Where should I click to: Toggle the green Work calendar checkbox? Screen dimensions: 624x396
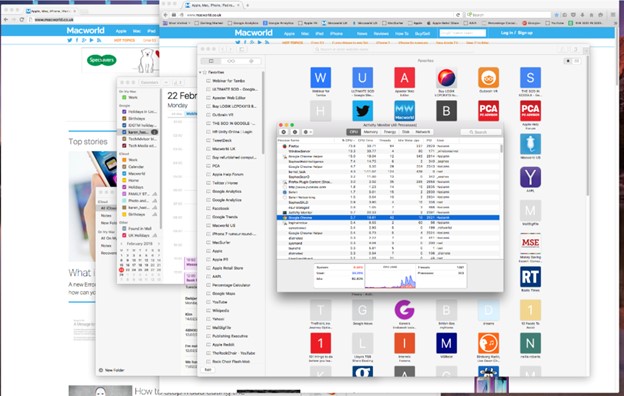(124, 97)
